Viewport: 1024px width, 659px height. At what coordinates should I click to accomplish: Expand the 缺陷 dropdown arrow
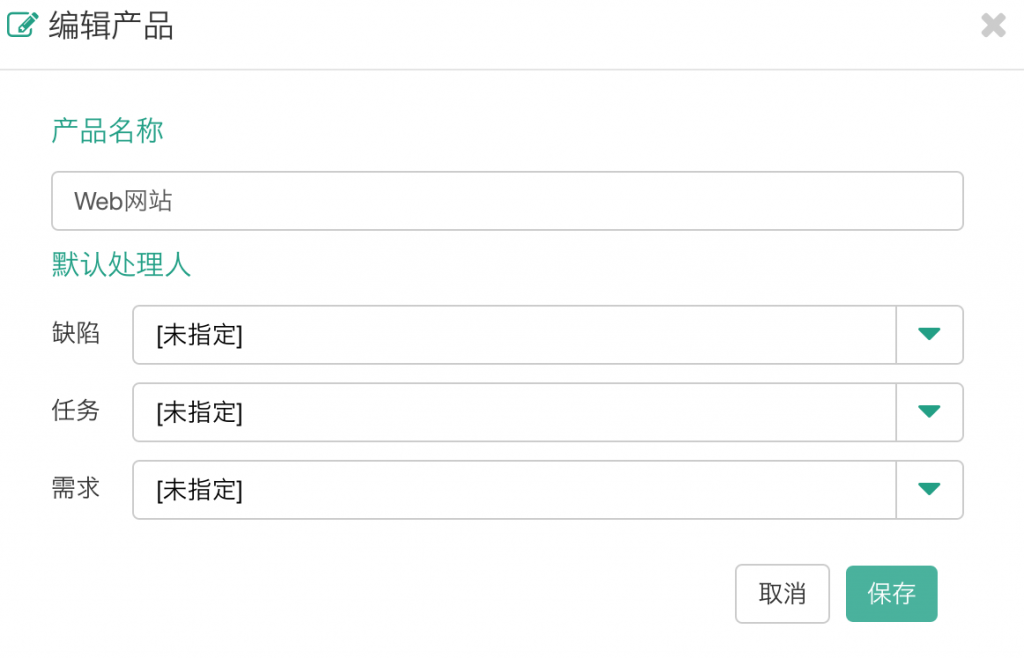pyautogui.click(x=929, y=335)
